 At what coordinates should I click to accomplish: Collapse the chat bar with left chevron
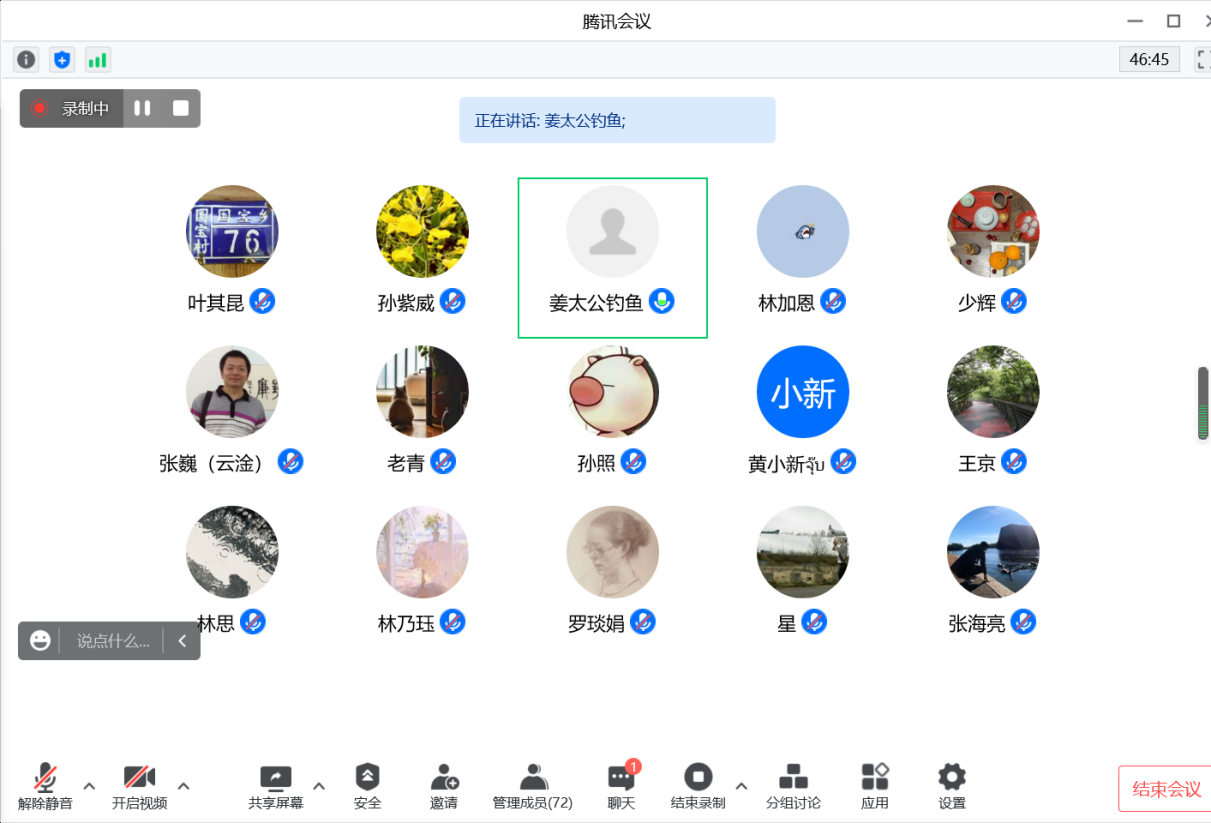pyautogui.click(x=182, y=641)
